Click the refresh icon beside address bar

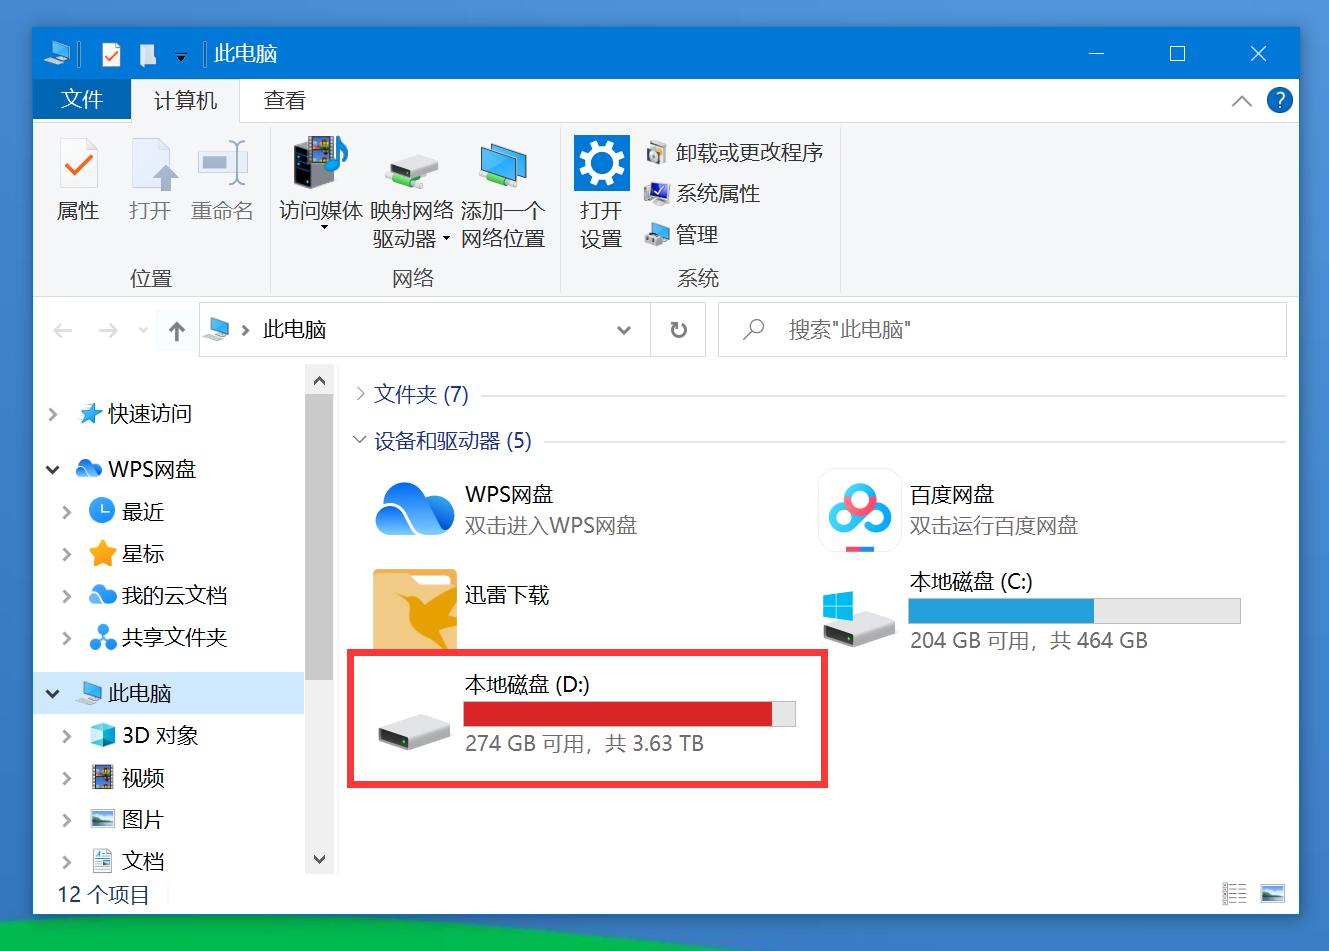coord(678,329)
